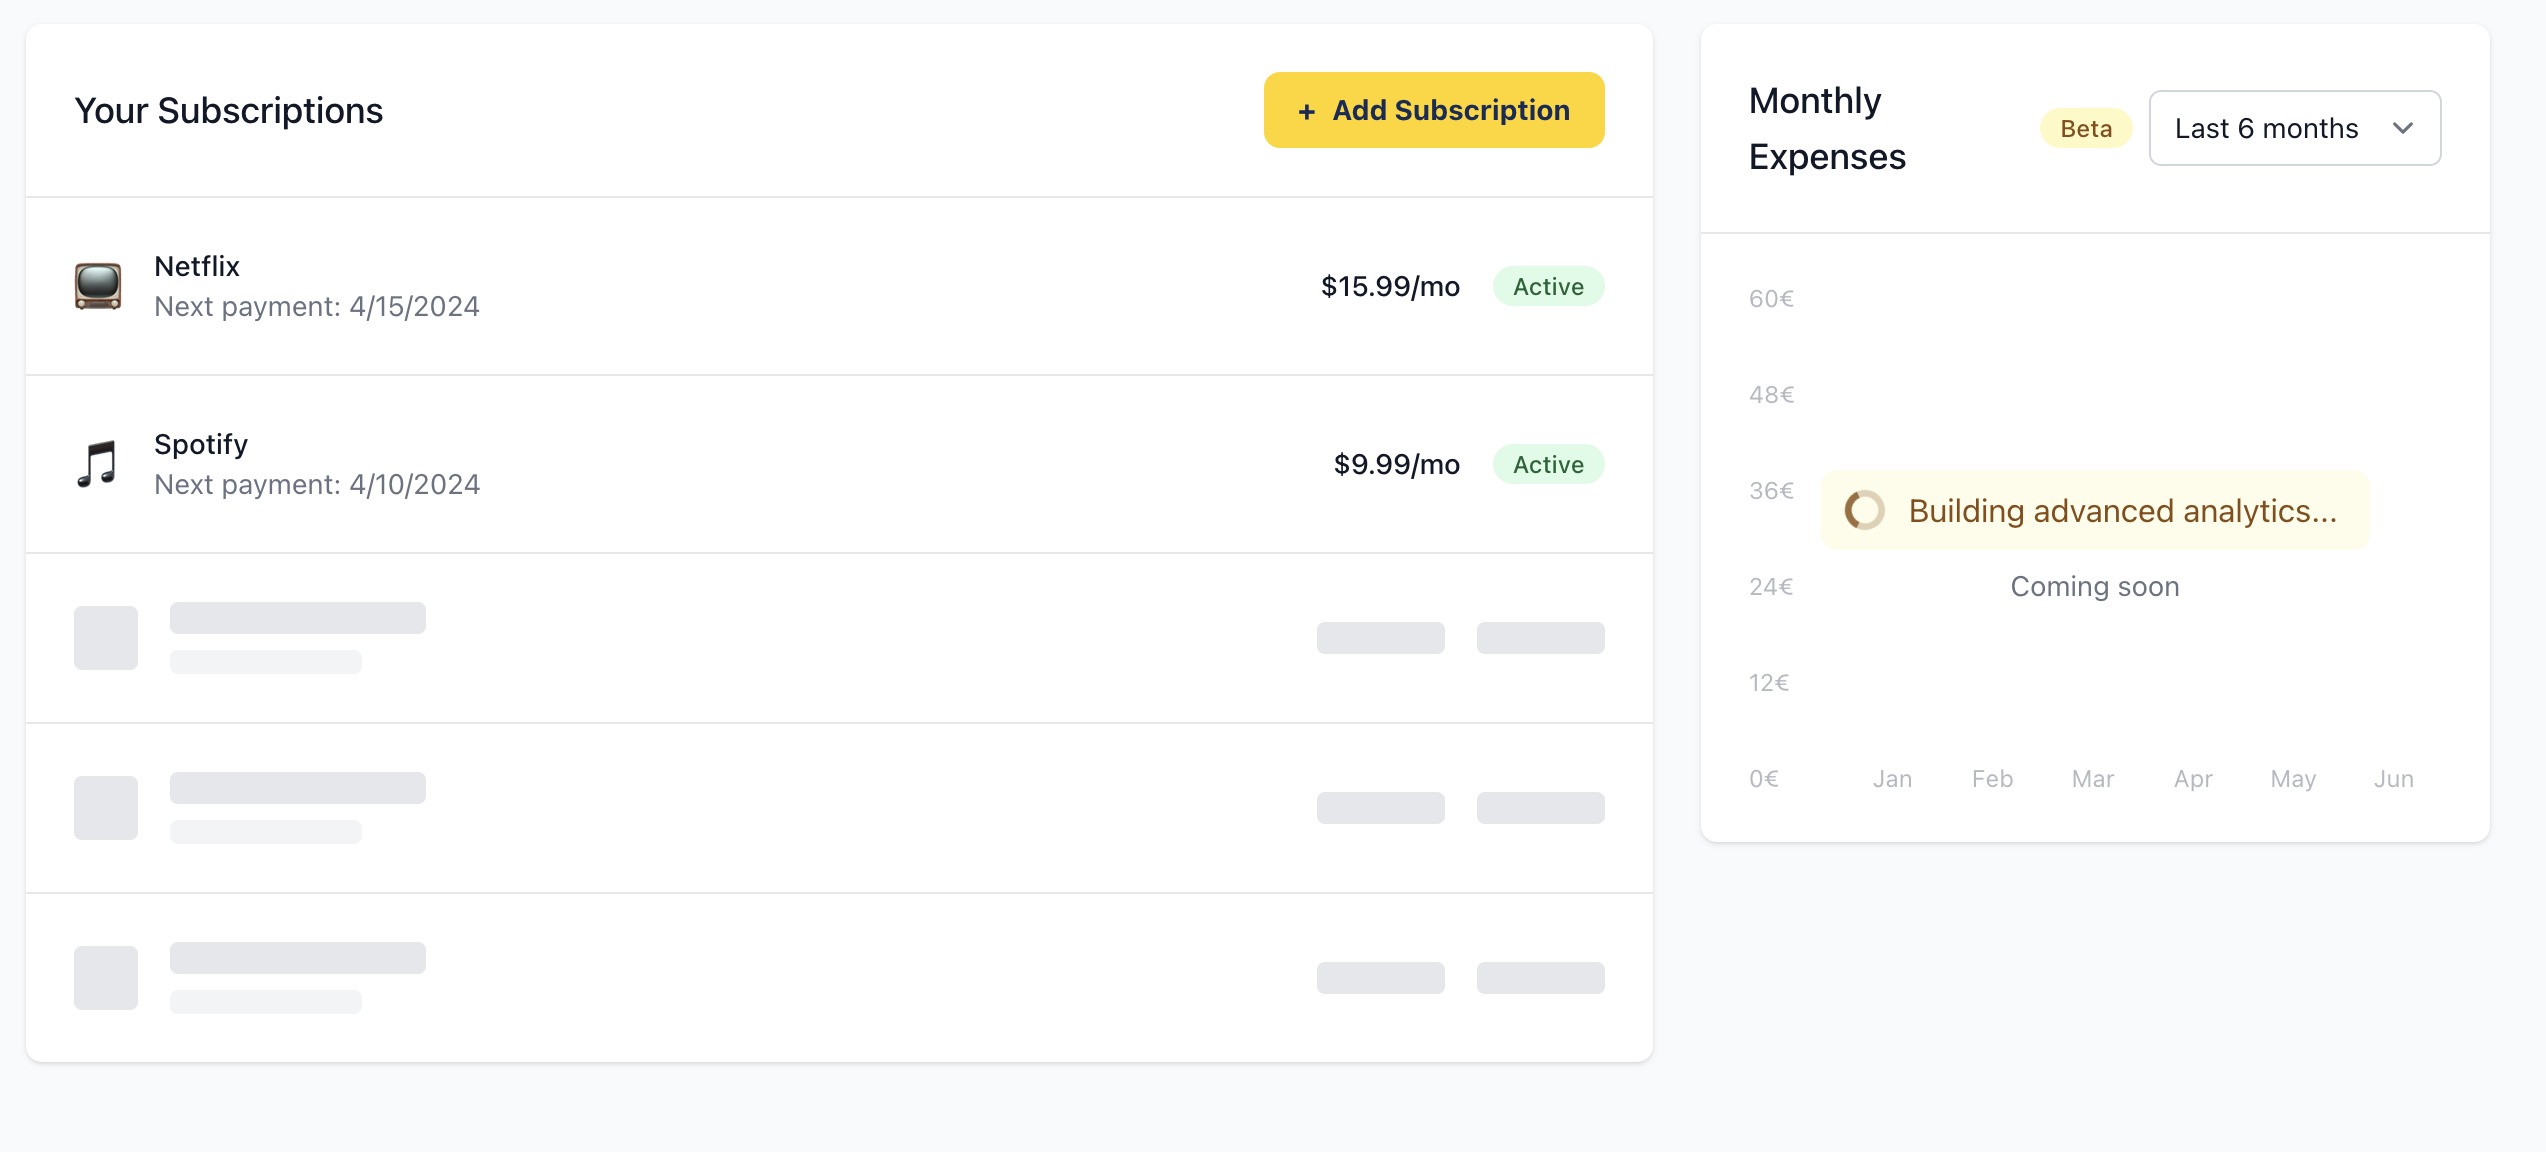Open the Last 6 months dropdown
Viewport: 2546px width, 1152px height.
point(2294,128)
